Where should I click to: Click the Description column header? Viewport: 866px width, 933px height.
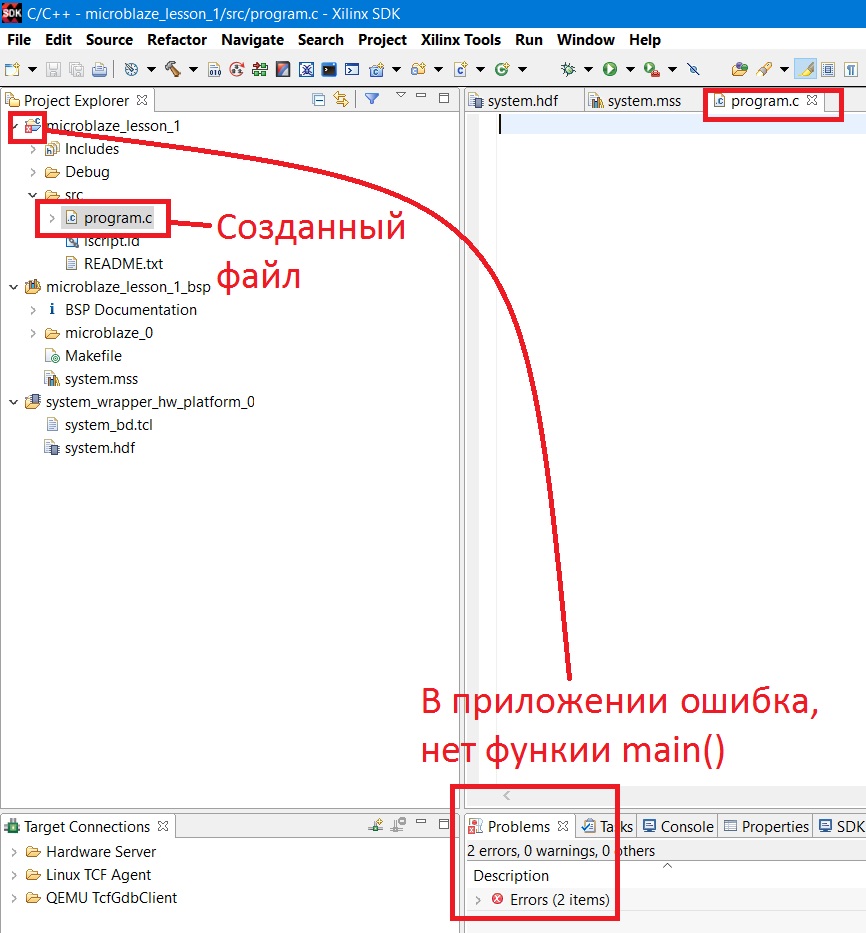[511, 875]
